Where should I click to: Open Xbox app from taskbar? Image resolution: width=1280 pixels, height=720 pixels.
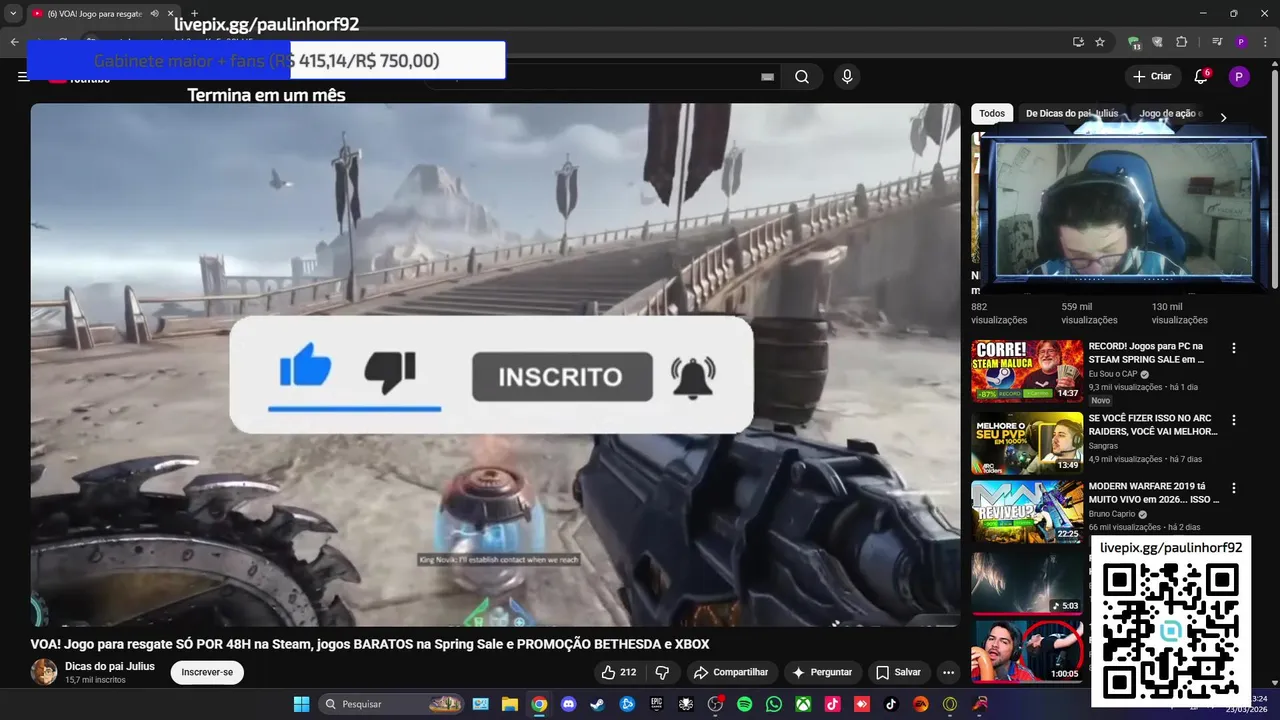(x=803, y=704)
